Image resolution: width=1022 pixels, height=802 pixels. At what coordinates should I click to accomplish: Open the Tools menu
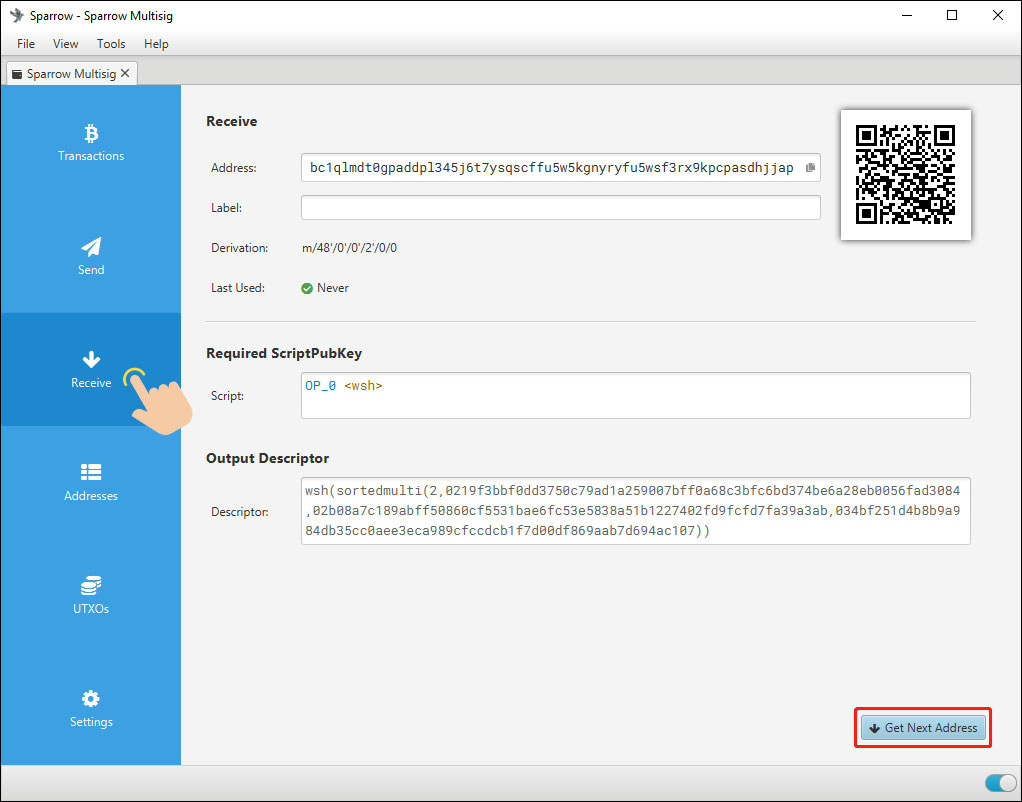[111, 44]
